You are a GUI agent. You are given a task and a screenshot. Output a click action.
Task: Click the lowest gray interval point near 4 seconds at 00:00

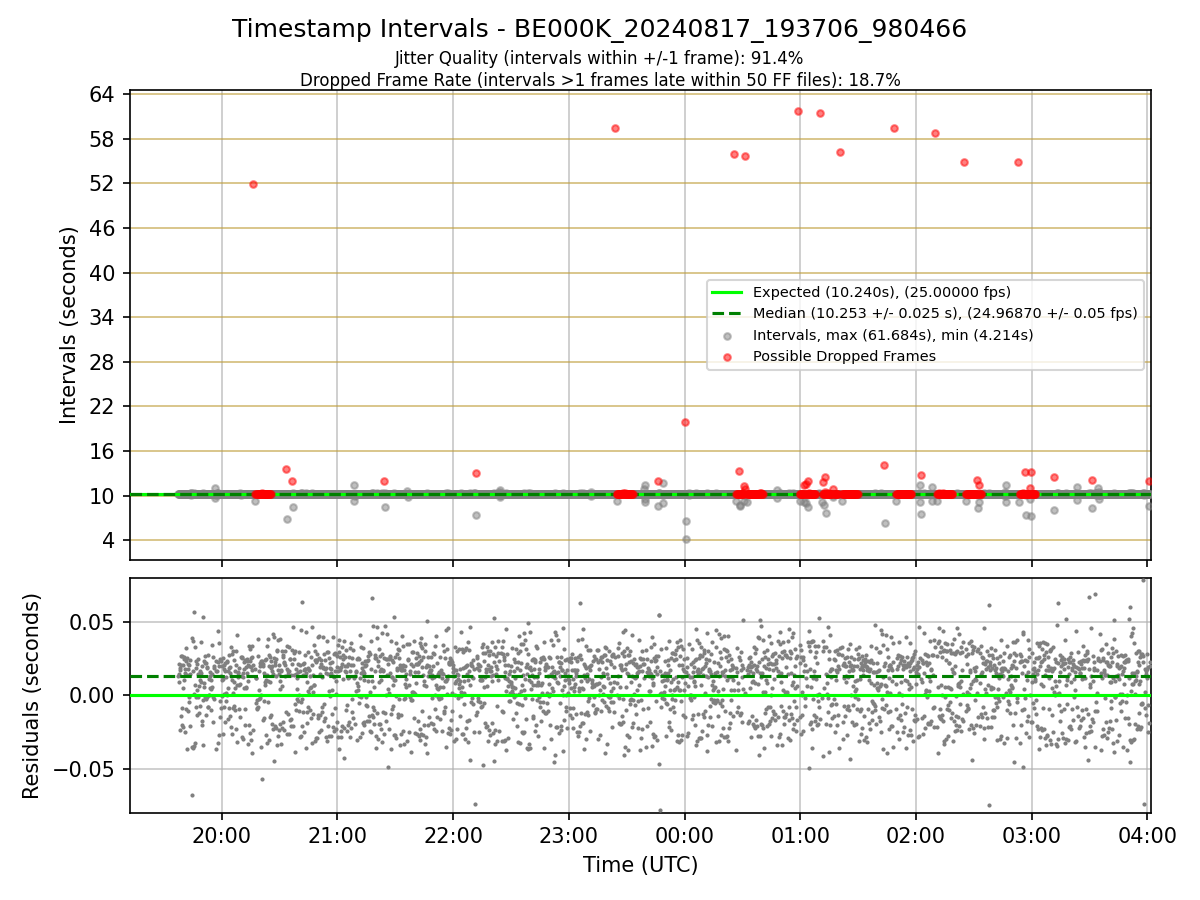686,539
